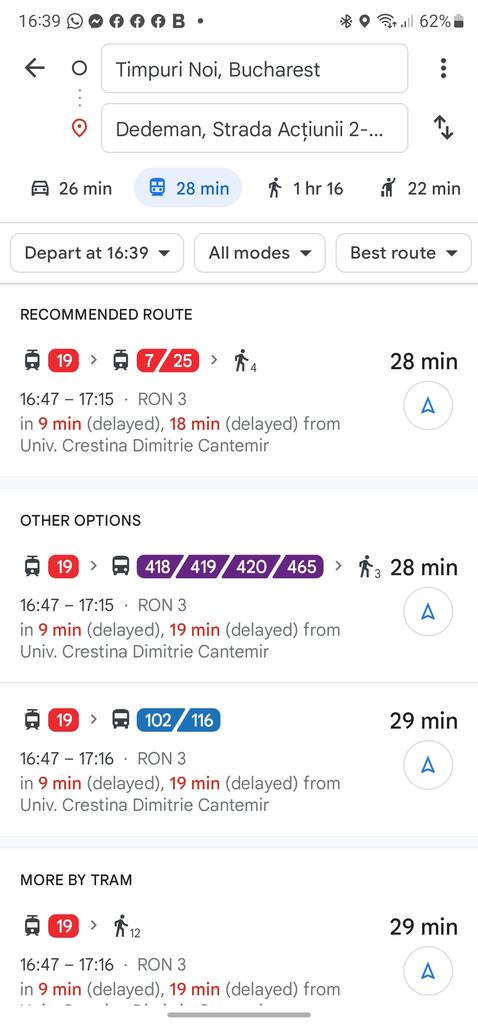Open the Depart at 16:39 dropdown
478x1024 pixels.
[97, 253]
